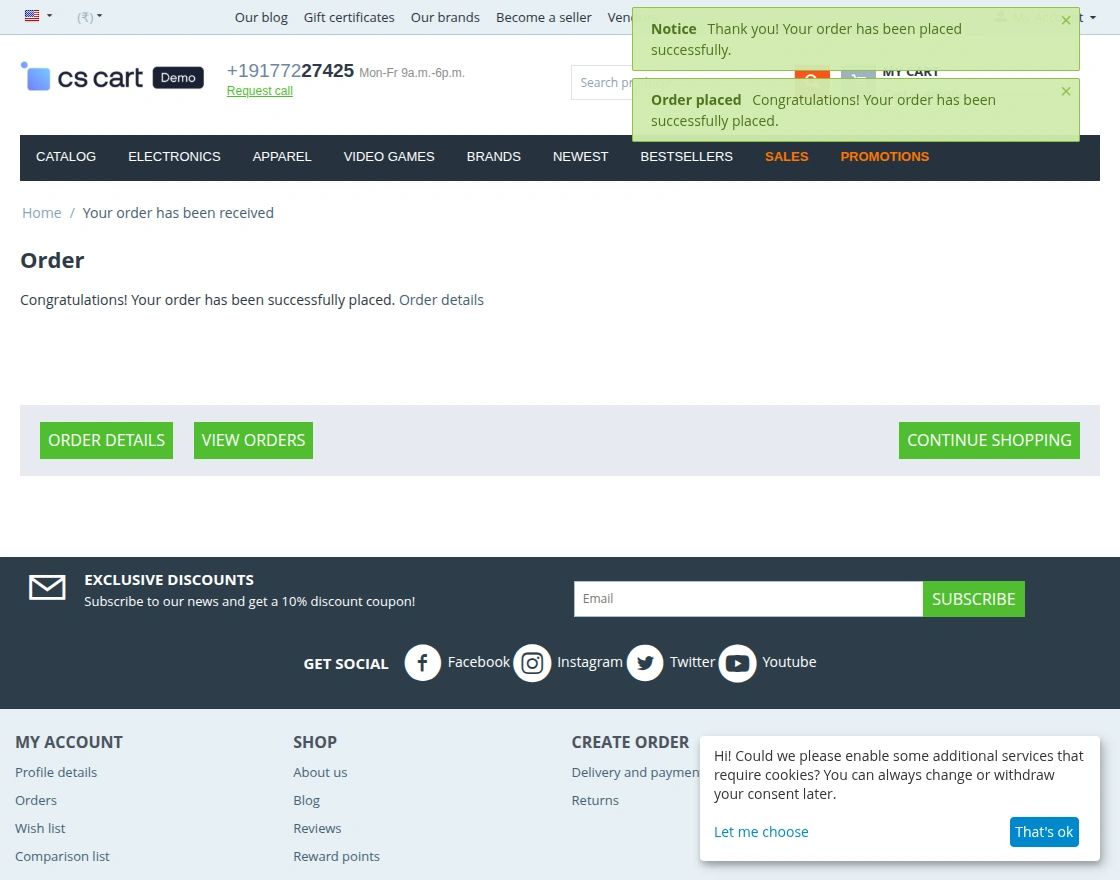Open the rupee currency dropdown
This screenshot has height=880, width=1120.
(89, 16)
